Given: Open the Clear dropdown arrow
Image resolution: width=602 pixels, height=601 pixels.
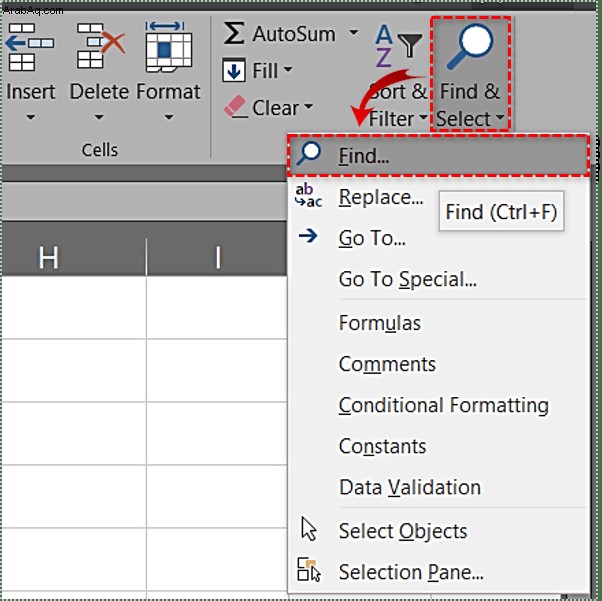Looking at the screenshot, I should click(x=308, y=106).
